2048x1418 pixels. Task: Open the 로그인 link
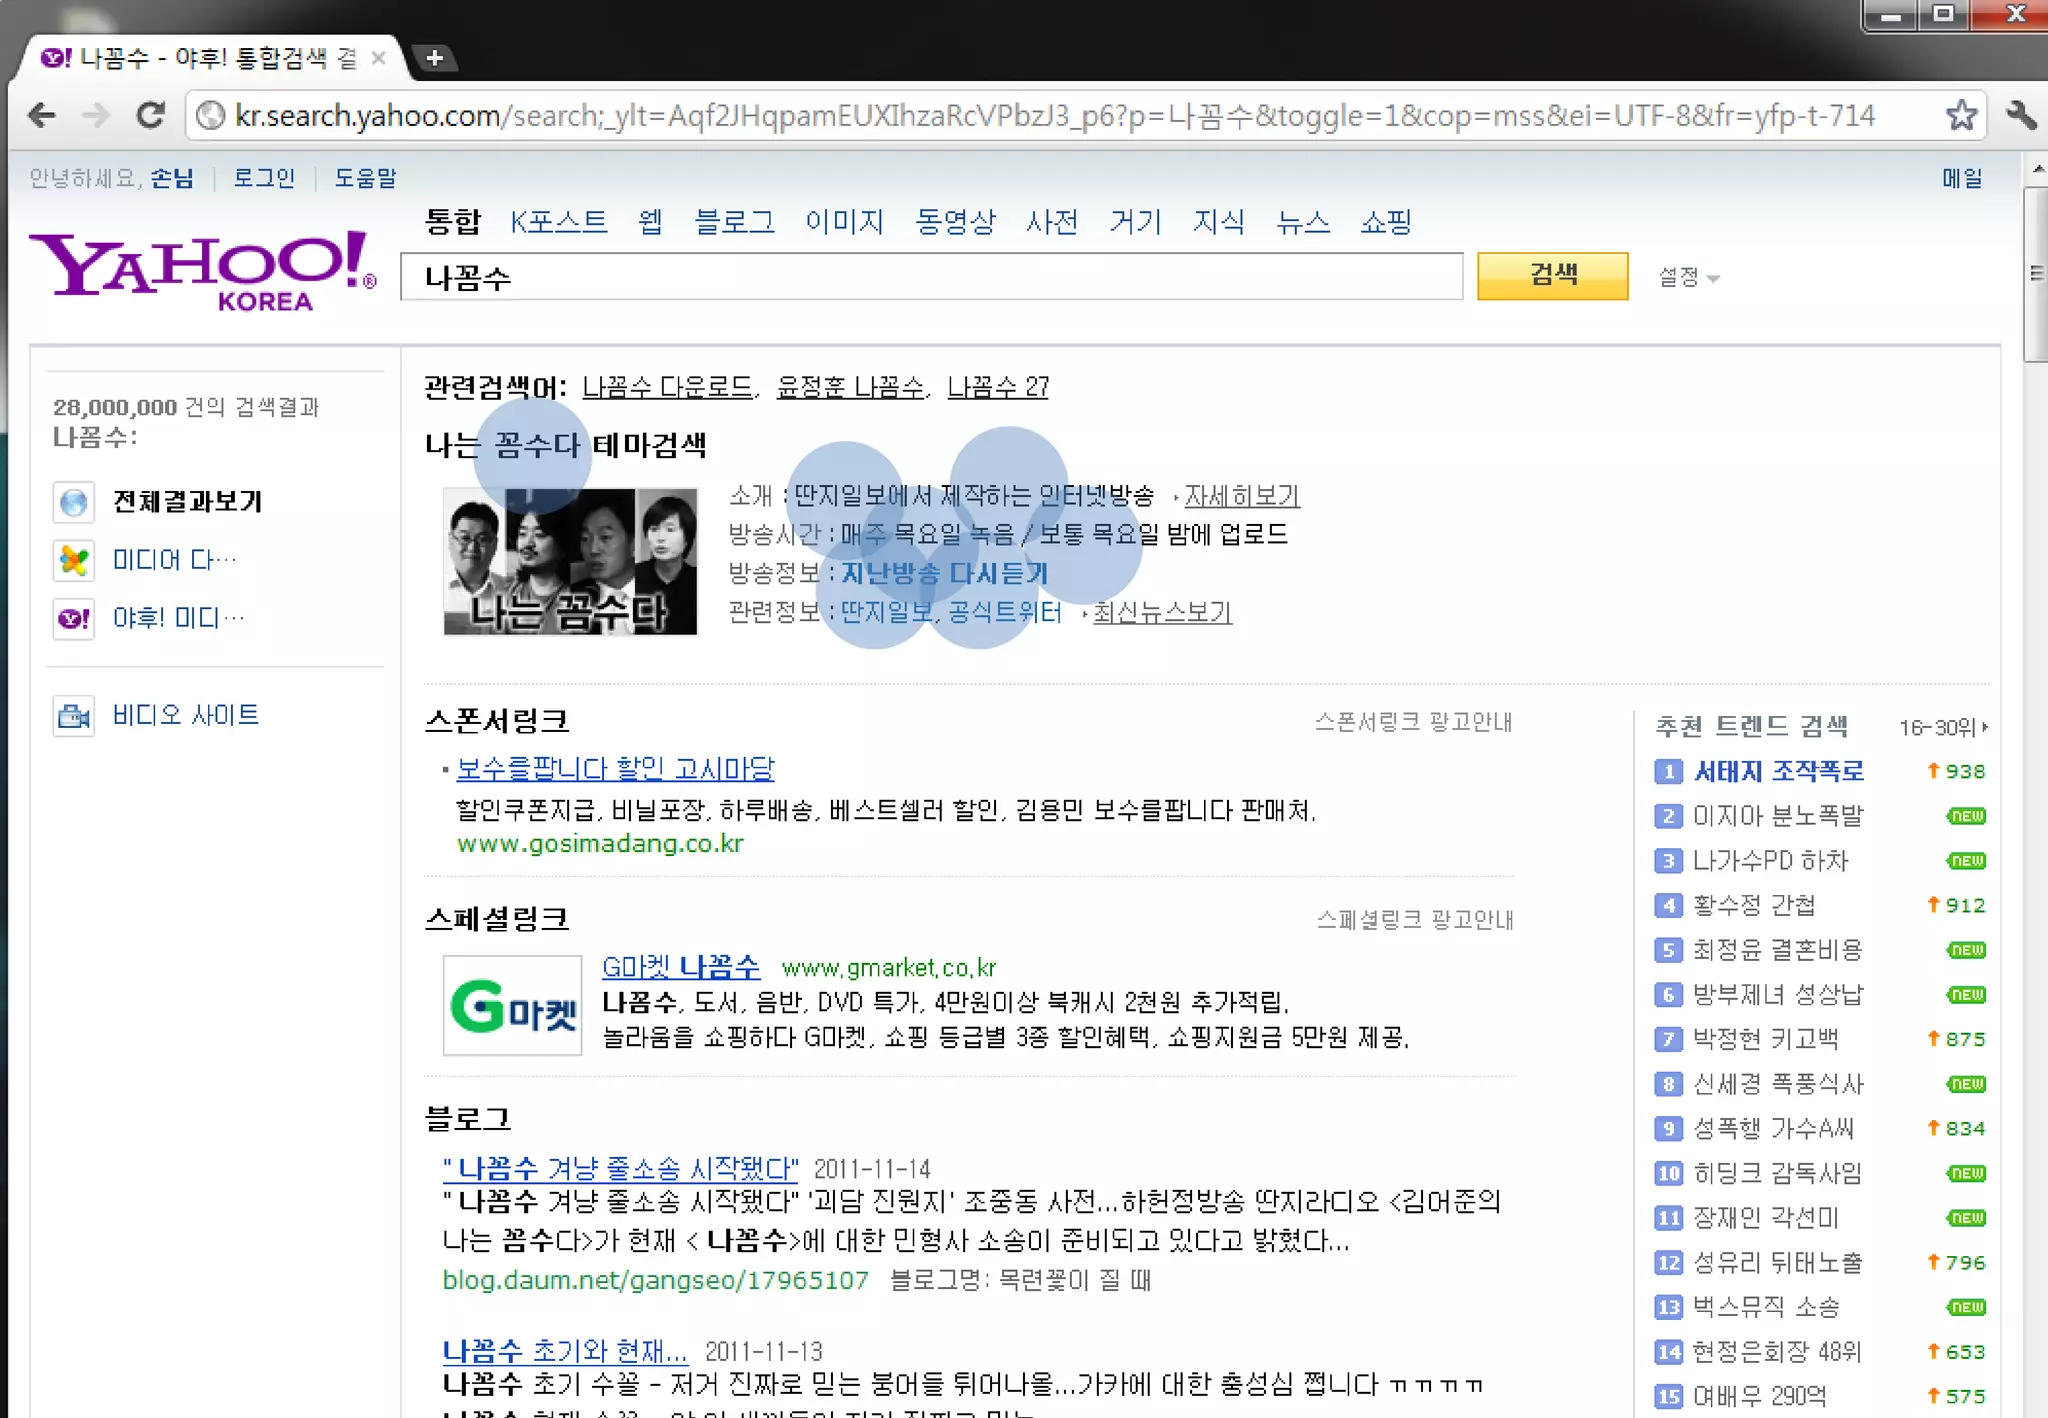tap(264, 178)
